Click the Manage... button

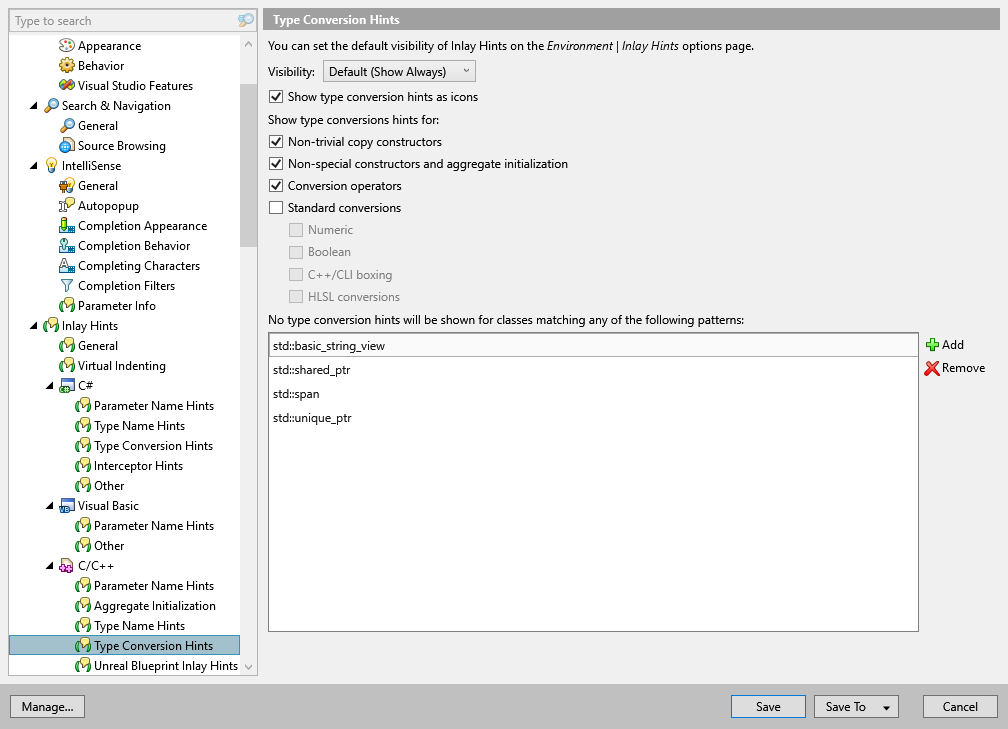pos(48,706)
